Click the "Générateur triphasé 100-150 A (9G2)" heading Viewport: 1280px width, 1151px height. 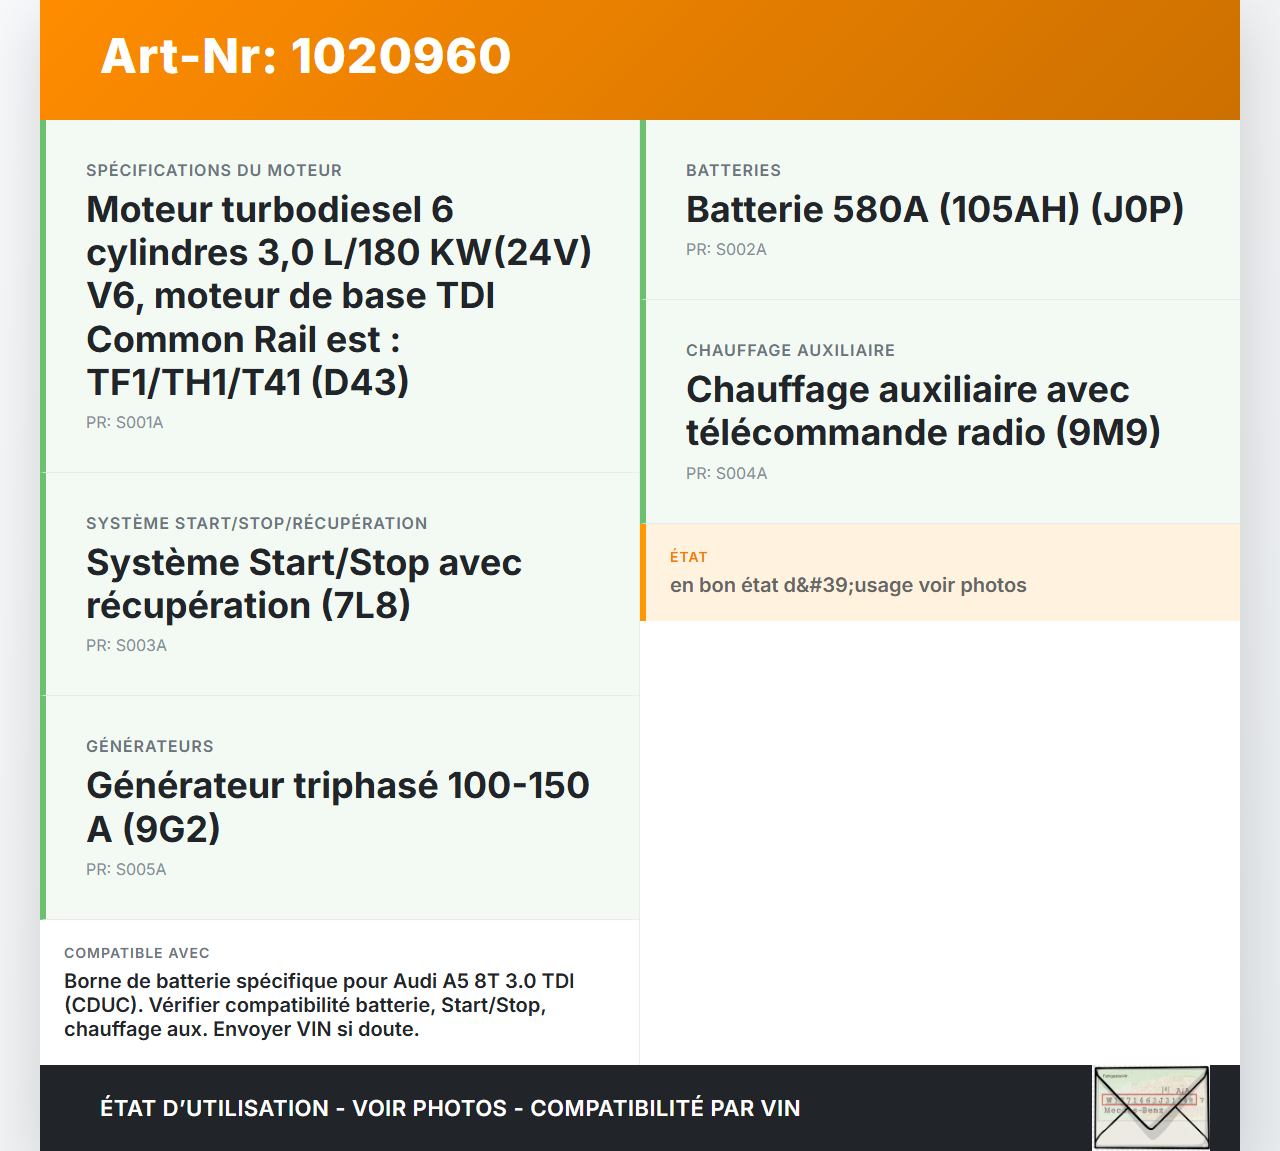(338, 807)
